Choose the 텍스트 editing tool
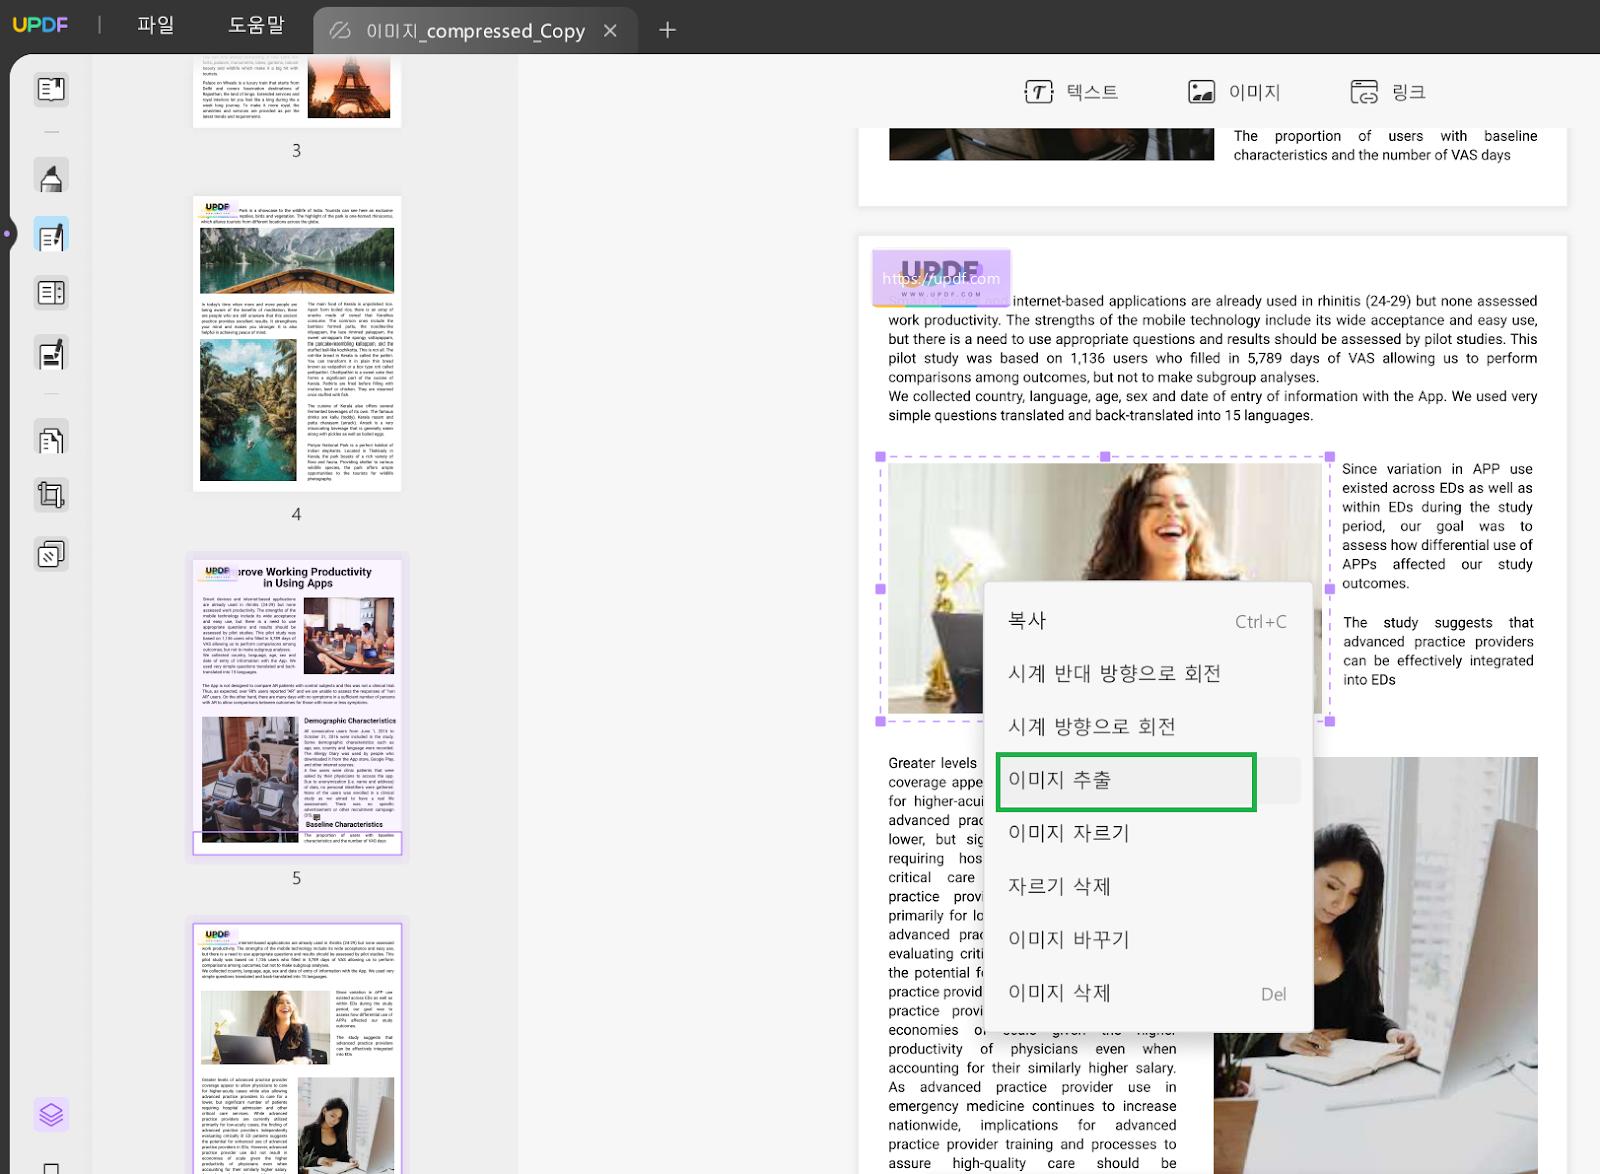 [x=1071, y=92]
